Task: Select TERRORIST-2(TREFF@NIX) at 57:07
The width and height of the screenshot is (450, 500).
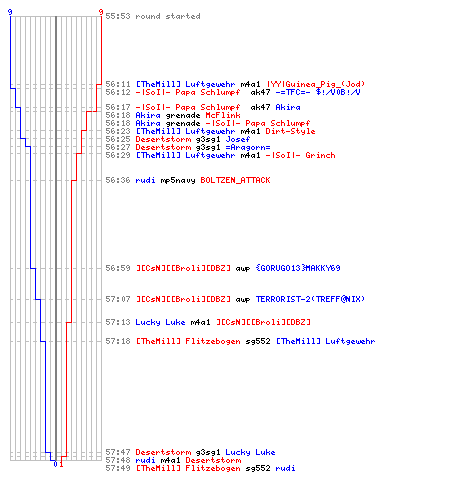Action: pyautogui.click(x=310, y=299)
